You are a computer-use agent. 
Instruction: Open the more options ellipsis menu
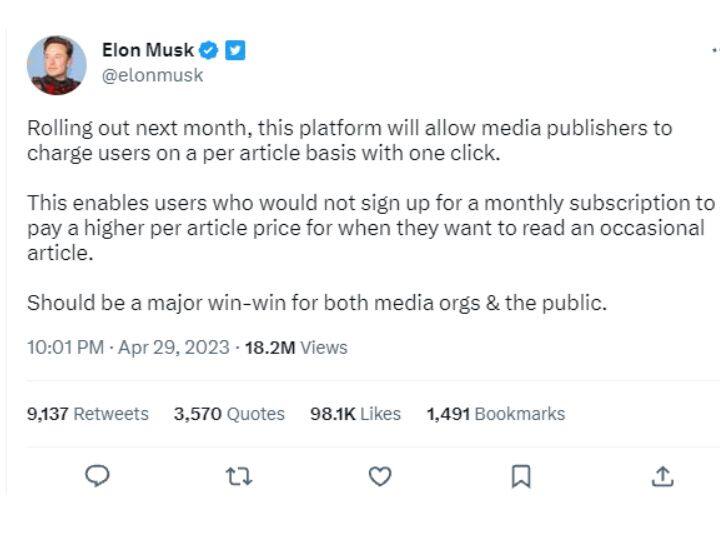coord(713,50)
